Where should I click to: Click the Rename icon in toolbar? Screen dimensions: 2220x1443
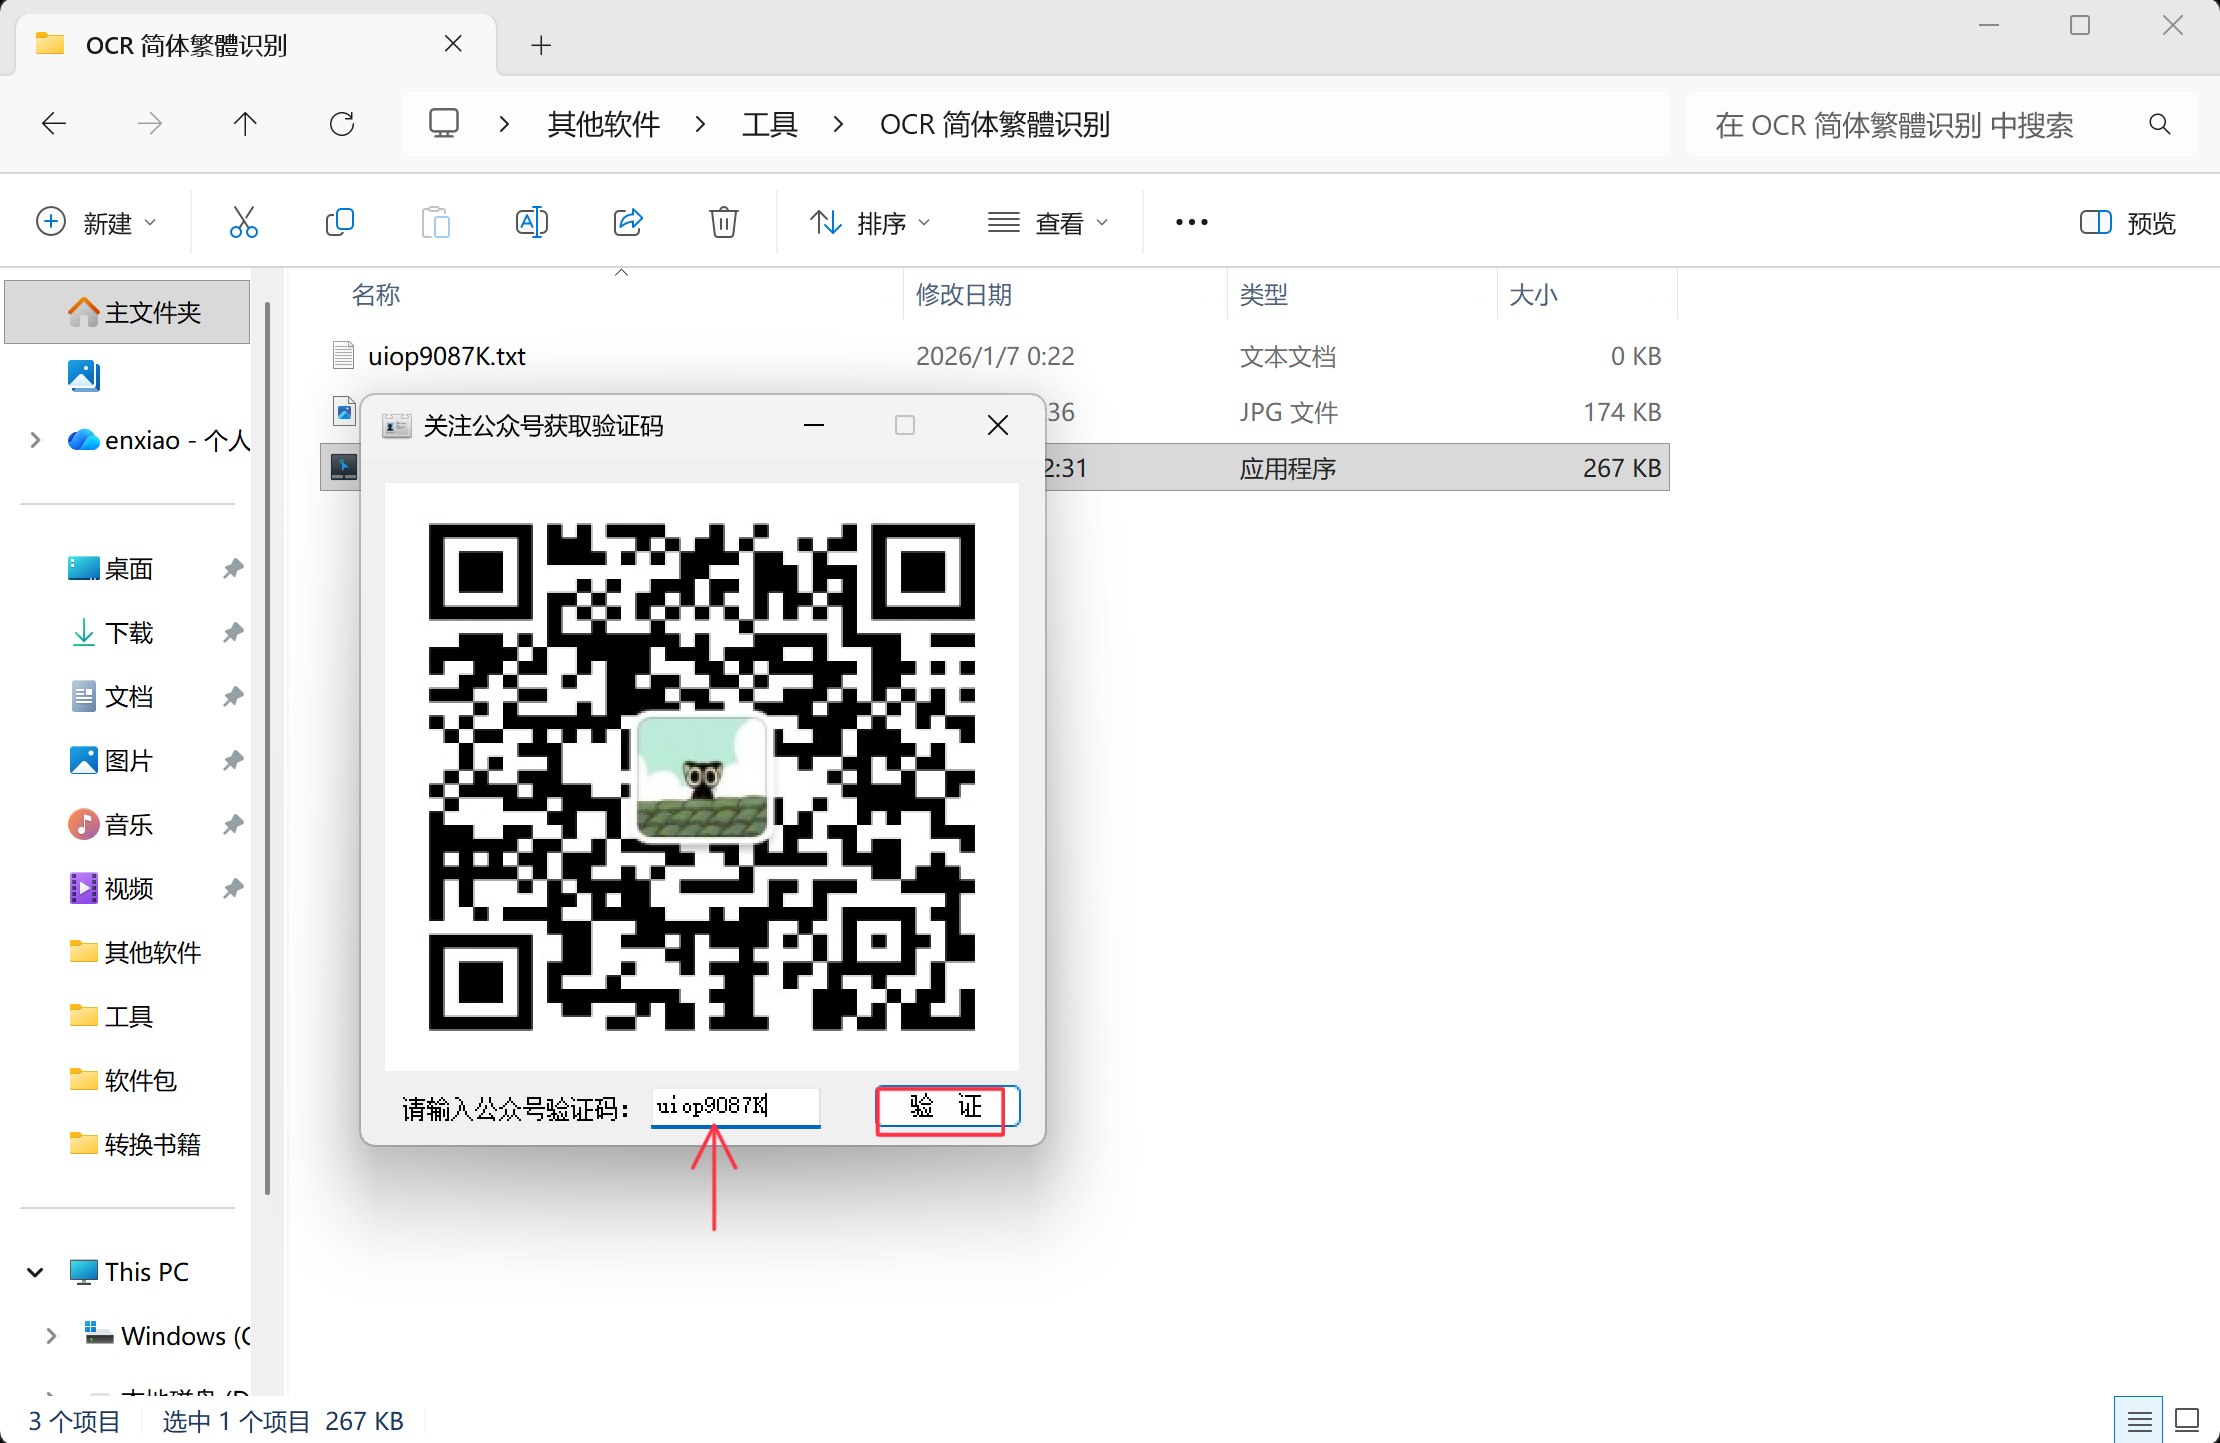click(x=531, y=222)
